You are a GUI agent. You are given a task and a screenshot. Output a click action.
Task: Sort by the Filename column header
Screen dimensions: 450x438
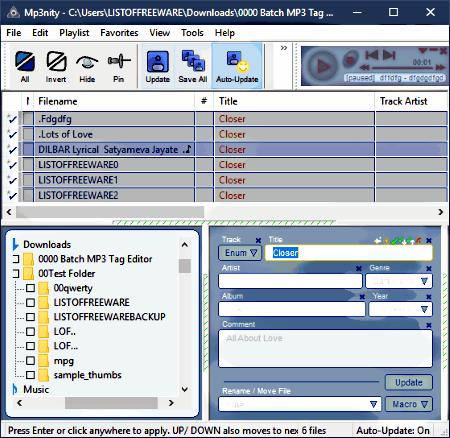tap(114, 101)
